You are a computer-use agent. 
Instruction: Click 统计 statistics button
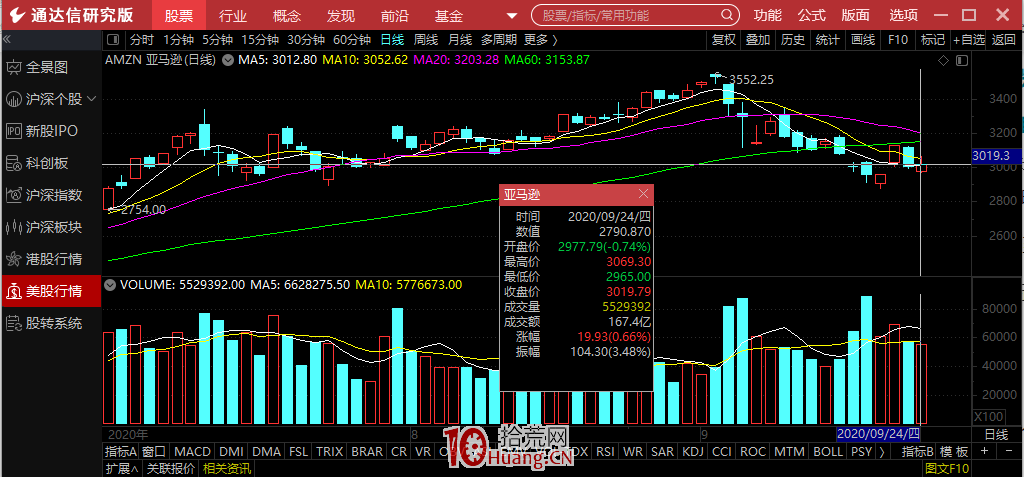click(827, 40)
